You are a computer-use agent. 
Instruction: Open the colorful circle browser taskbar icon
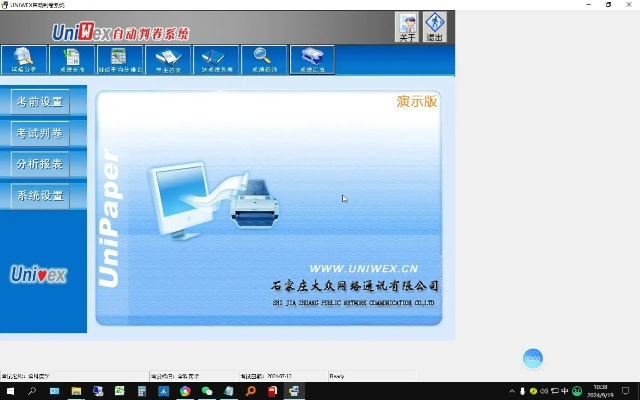click(185, 391)
